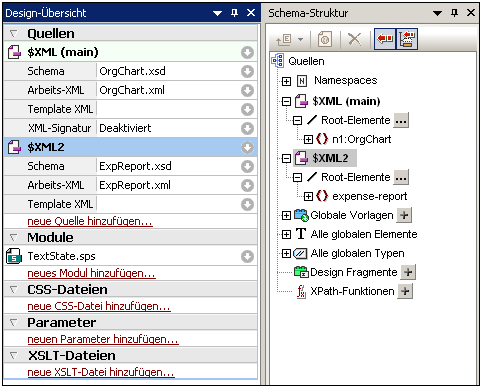Viewport: 482px width, 388px height.
Task: Select Quellen root node in schema tree
Action: tap(306, 61)
